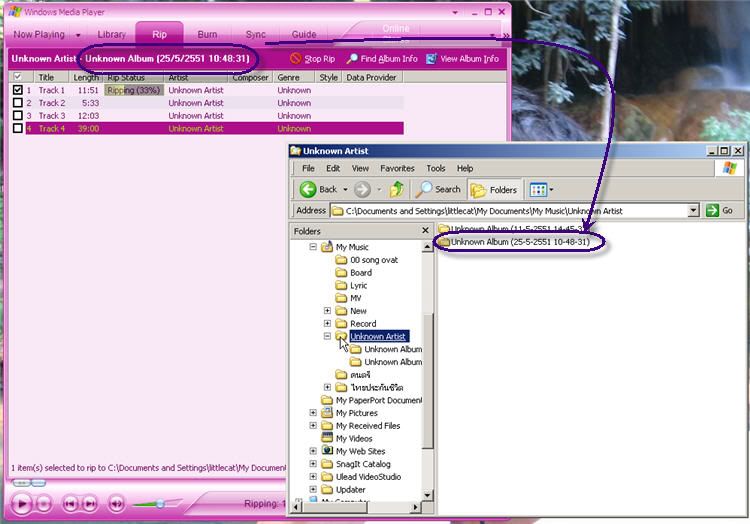Switch to the Sync tab
Viewport: 750px width, 524px height.
click(x=255, y=34)
